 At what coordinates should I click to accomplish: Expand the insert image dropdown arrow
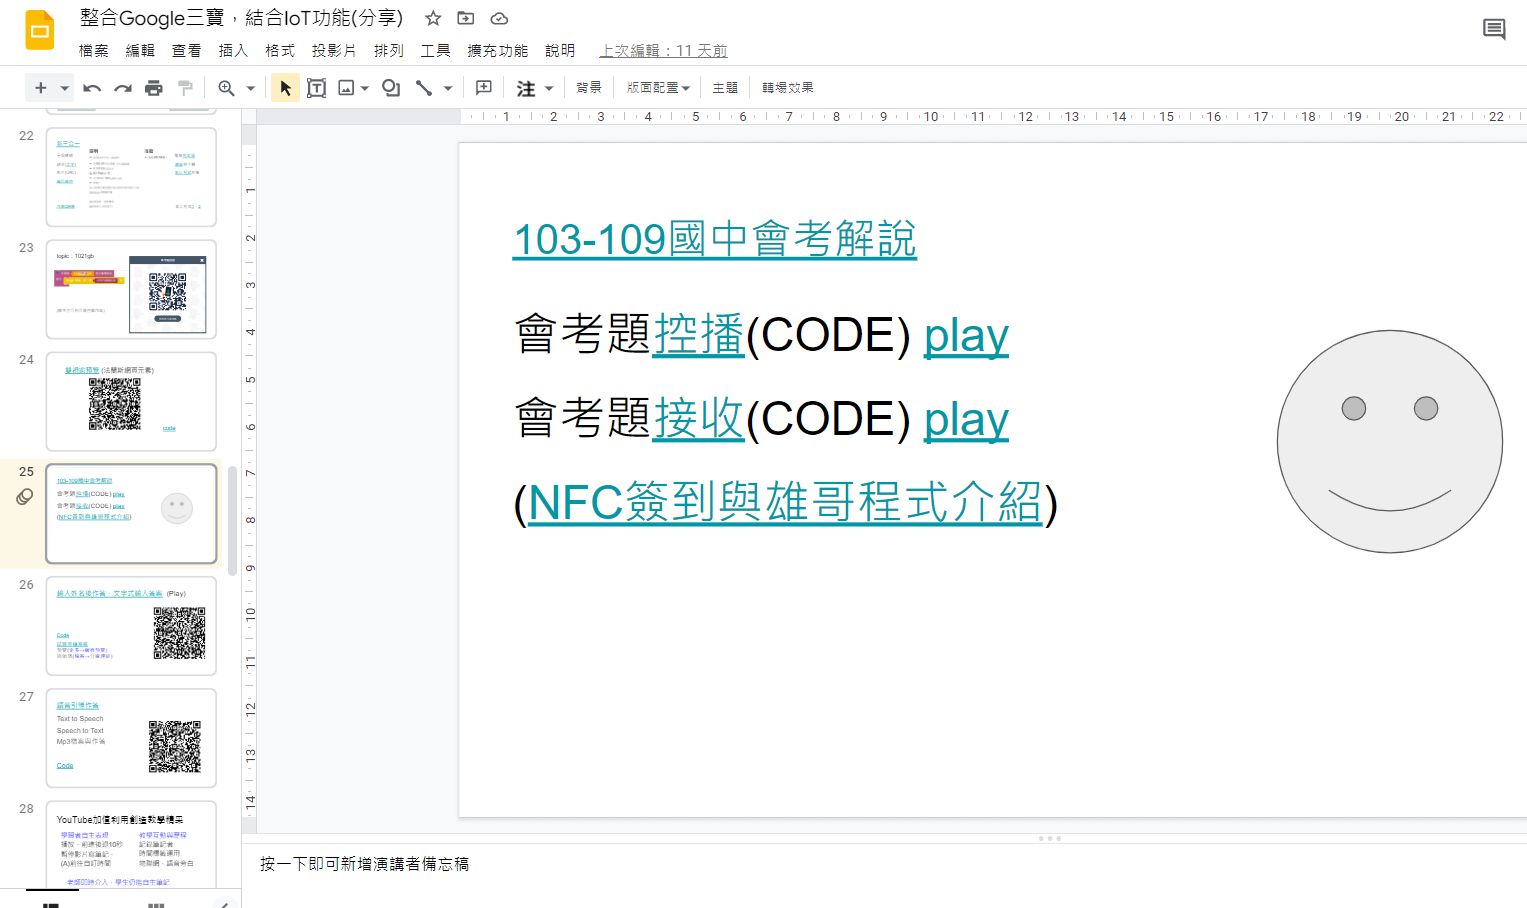[x=365, y=88]
